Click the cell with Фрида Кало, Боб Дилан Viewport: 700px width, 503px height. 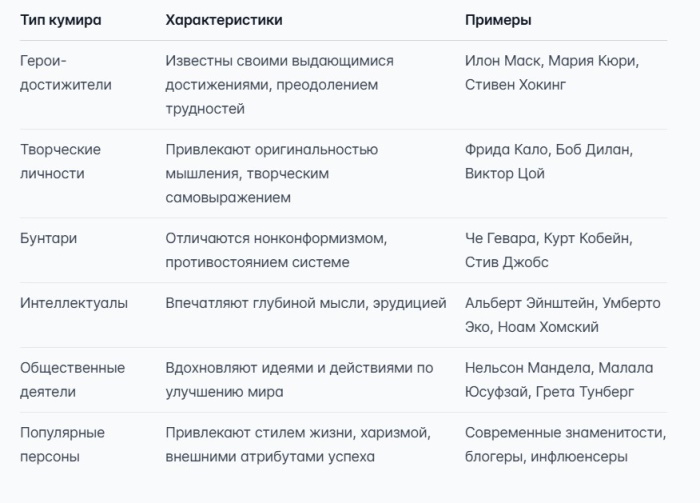click(x=548, y=162)
